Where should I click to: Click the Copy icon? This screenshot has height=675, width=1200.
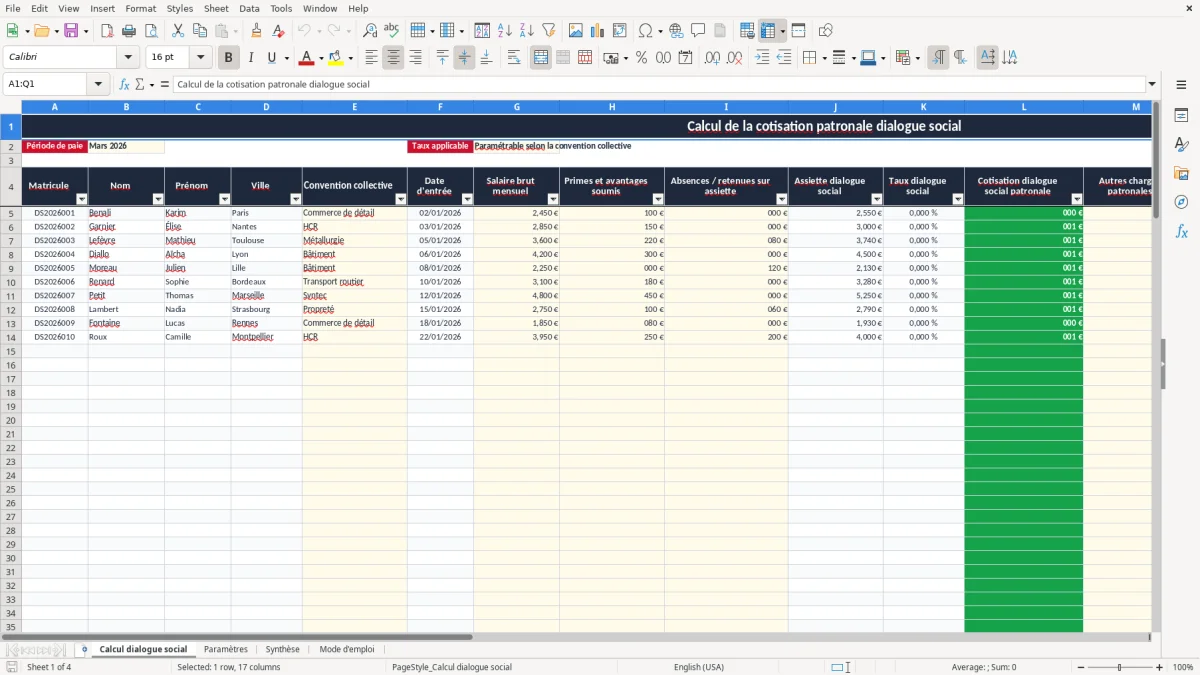point(200,31)
